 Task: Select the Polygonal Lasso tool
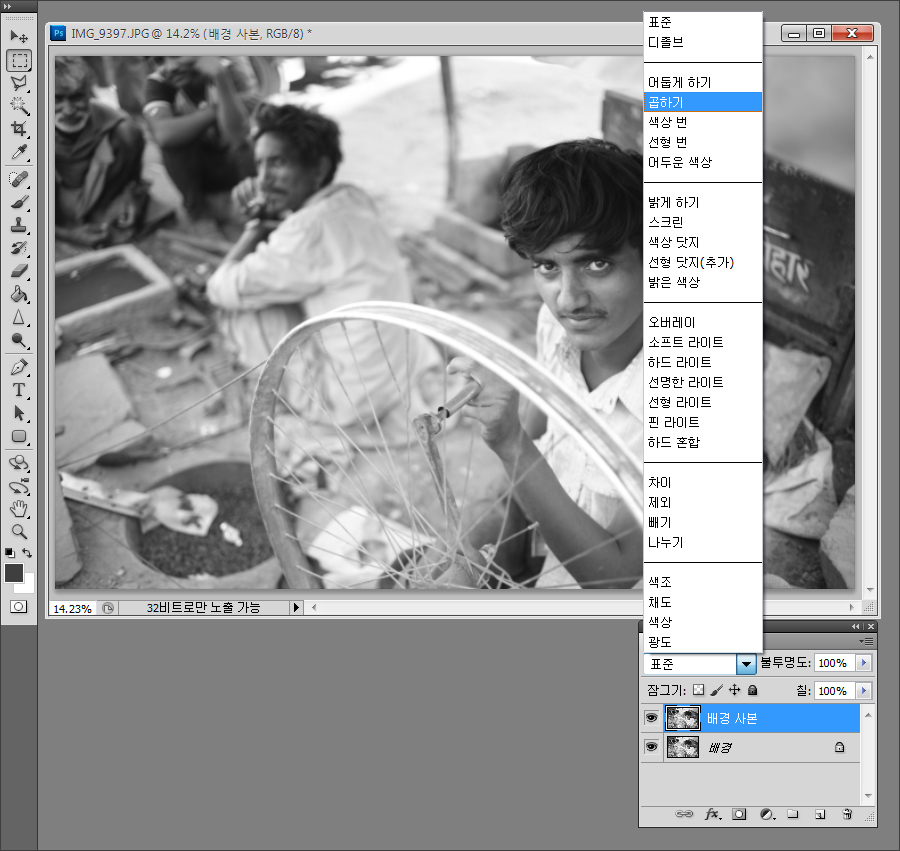pyautogui.click(x=19, y=83)
